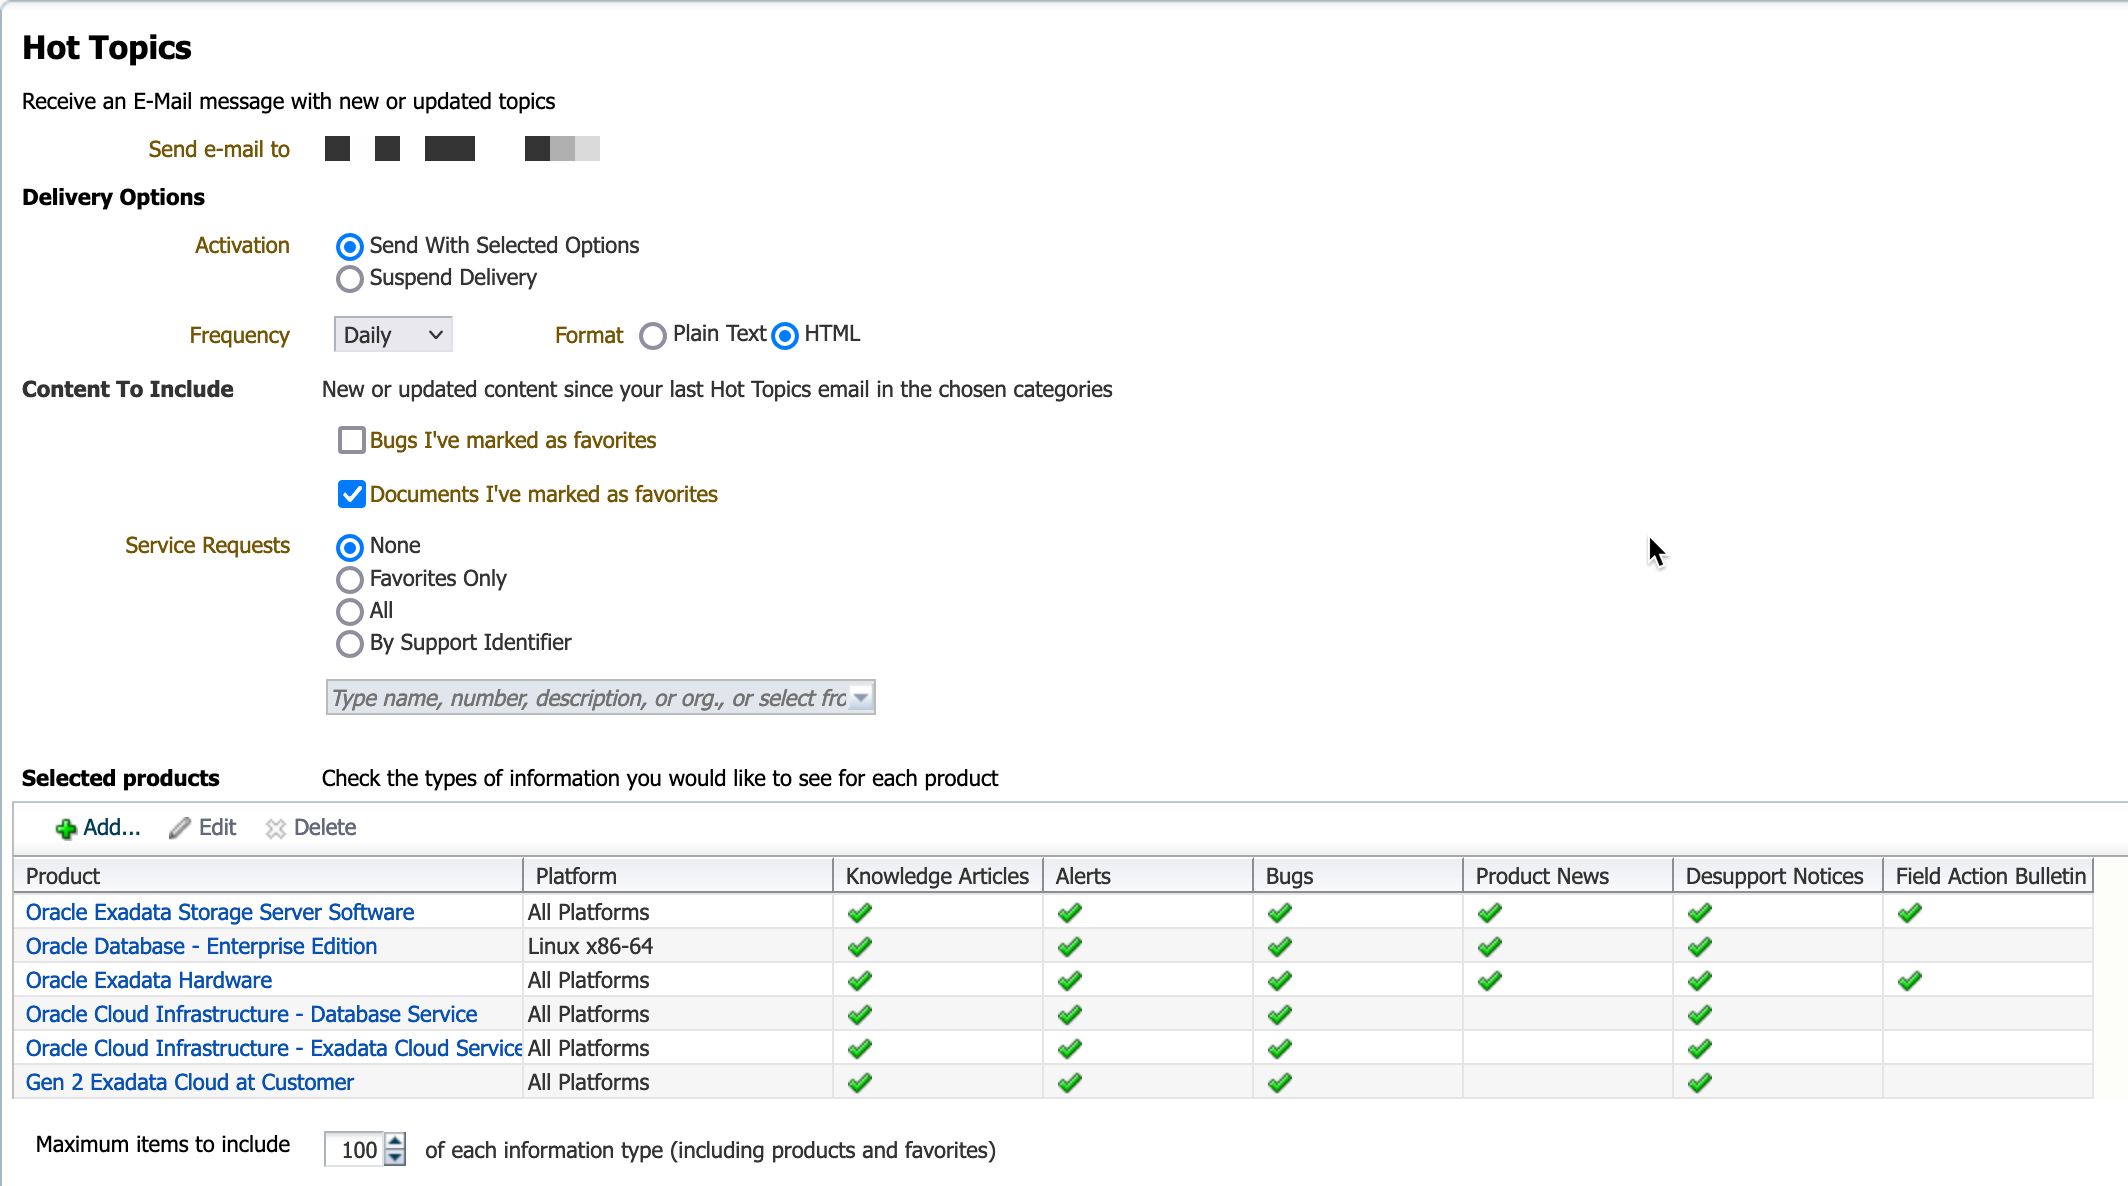Toggle Bugs checkmark for Gen 2 Exadata Cloud at Customer
The image size is (2128, 1186).
point(1280,1081)
